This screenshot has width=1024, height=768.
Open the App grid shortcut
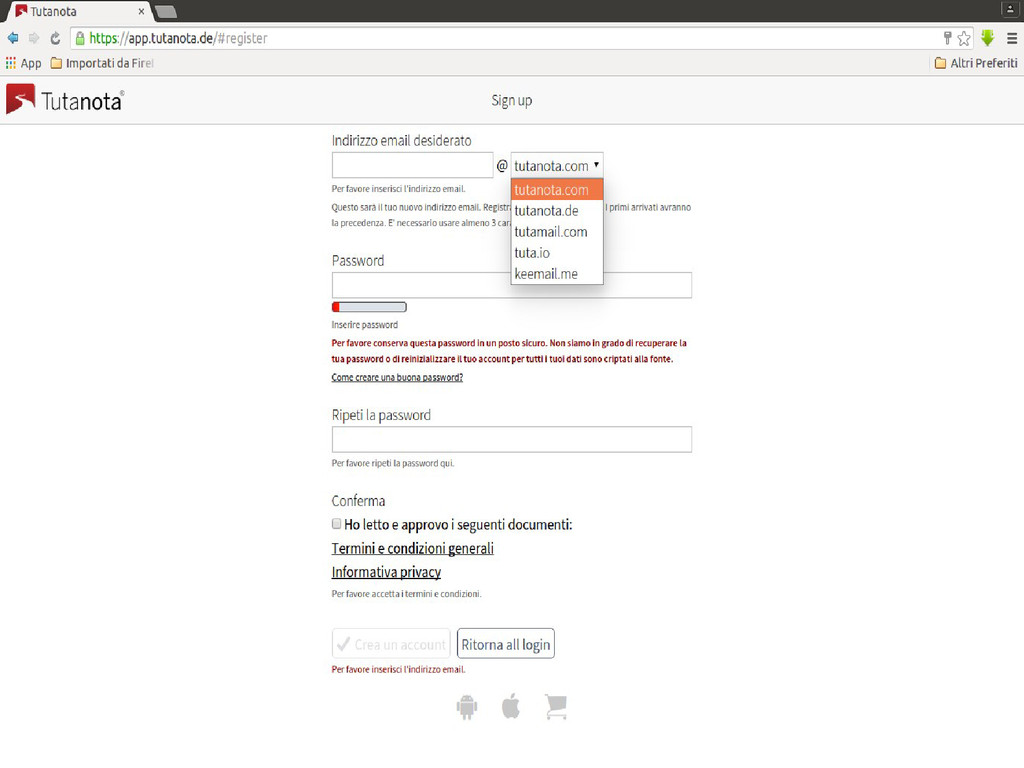(x=24, y=63)
